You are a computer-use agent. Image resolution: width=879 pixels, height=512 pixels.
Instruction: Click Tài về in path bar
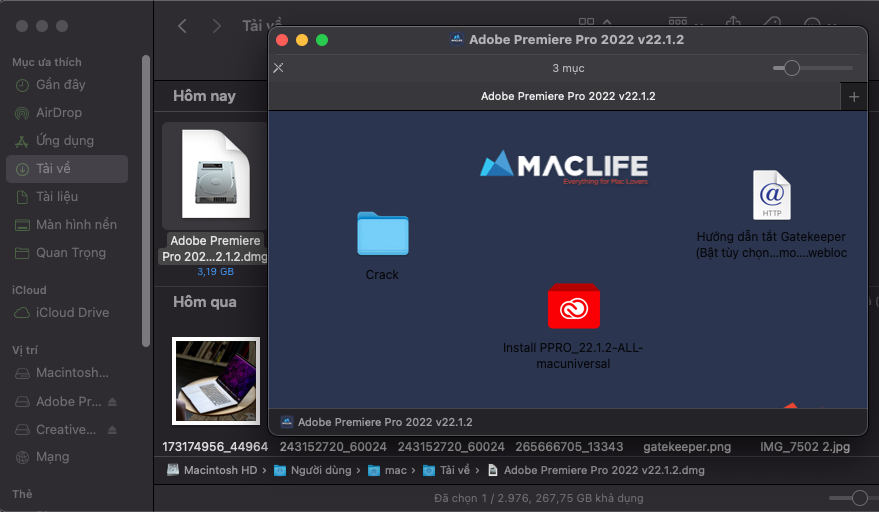point(446,470)
